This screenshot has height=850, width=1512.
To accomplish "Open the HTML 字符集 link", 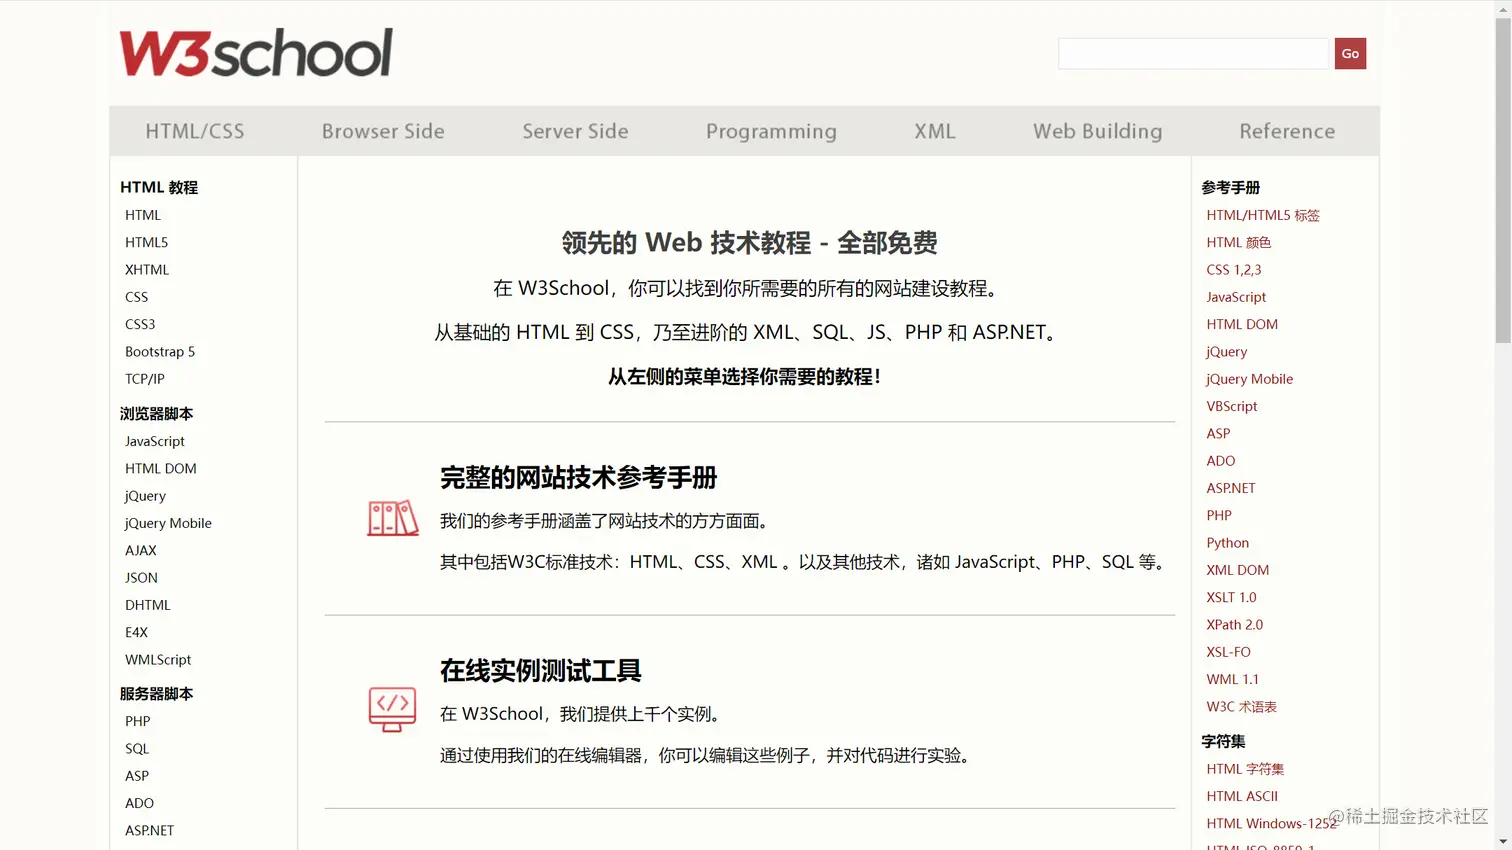I will (1245, 769).
